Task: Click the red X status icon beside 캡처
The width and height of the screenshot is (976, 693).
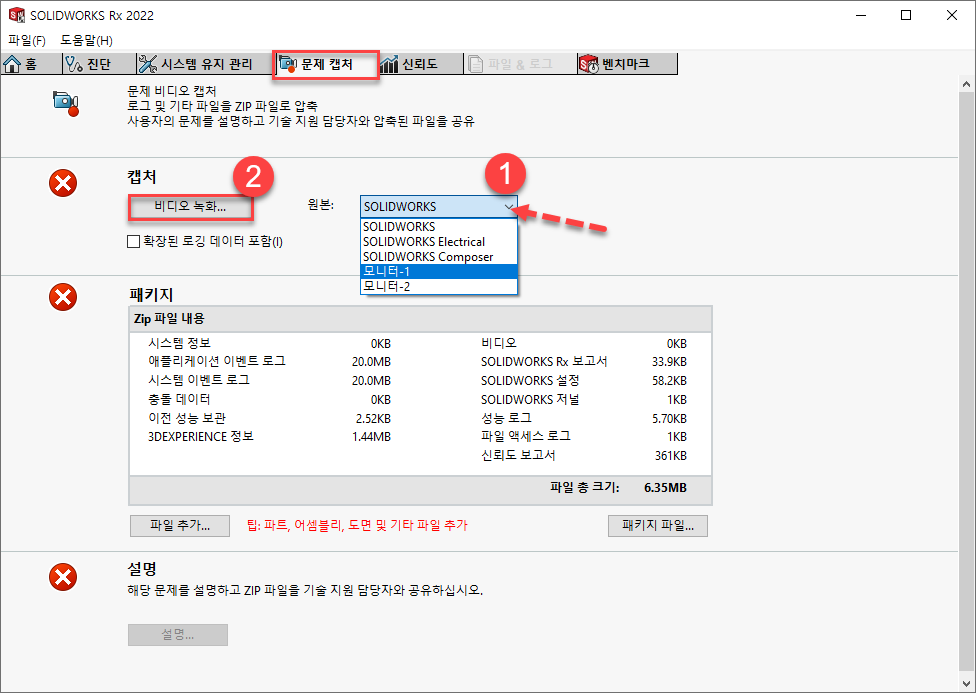Action: pos(63,183)
